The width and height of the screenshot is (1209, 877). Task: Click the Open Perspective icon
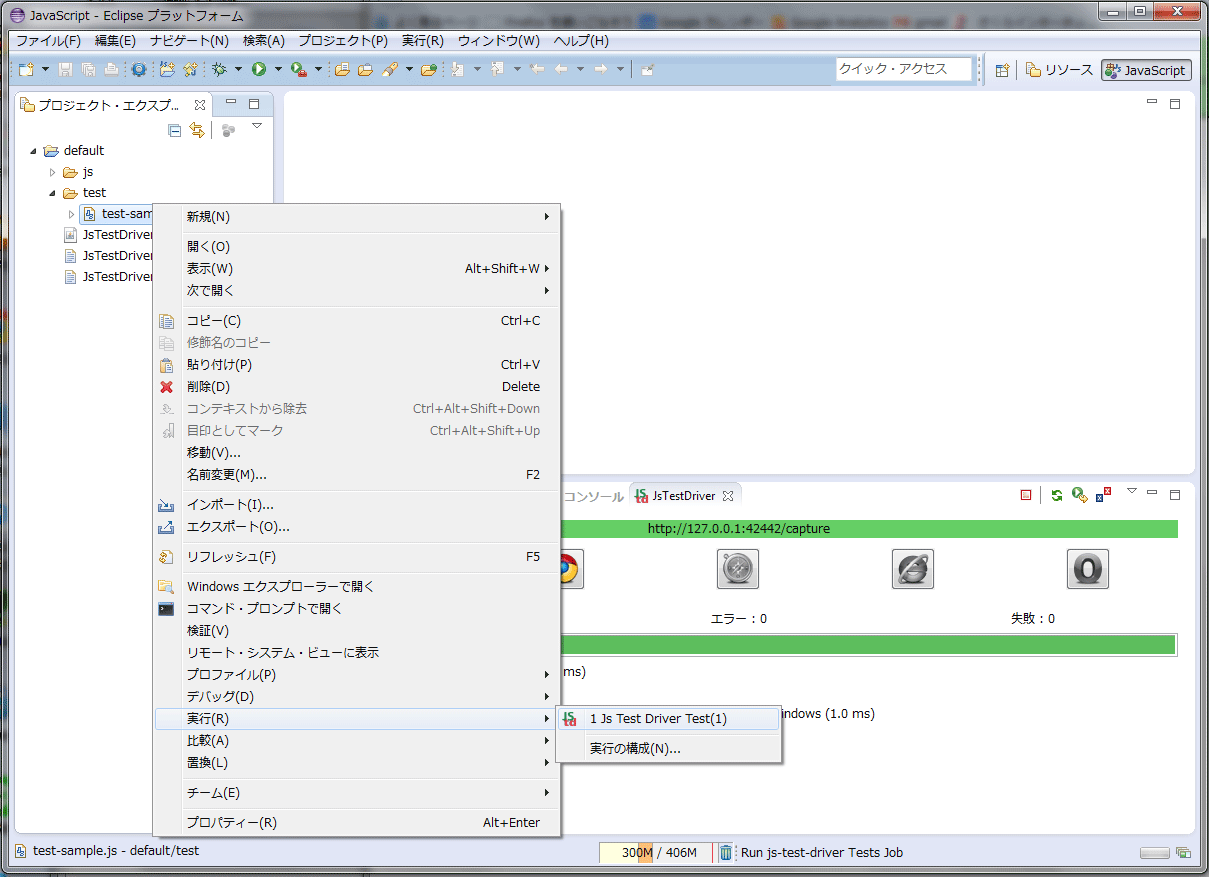[1001, 70]
